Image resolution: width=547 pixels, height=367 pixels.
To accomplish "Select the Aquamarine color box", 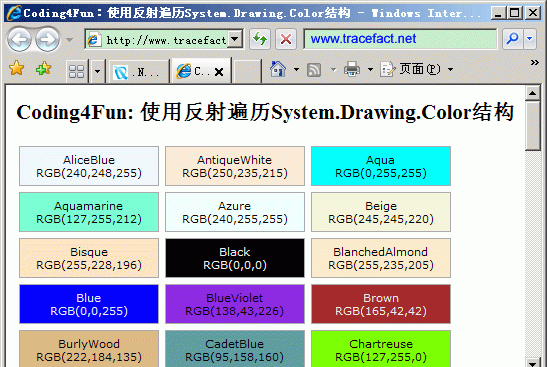I will (x=89, y=212).
